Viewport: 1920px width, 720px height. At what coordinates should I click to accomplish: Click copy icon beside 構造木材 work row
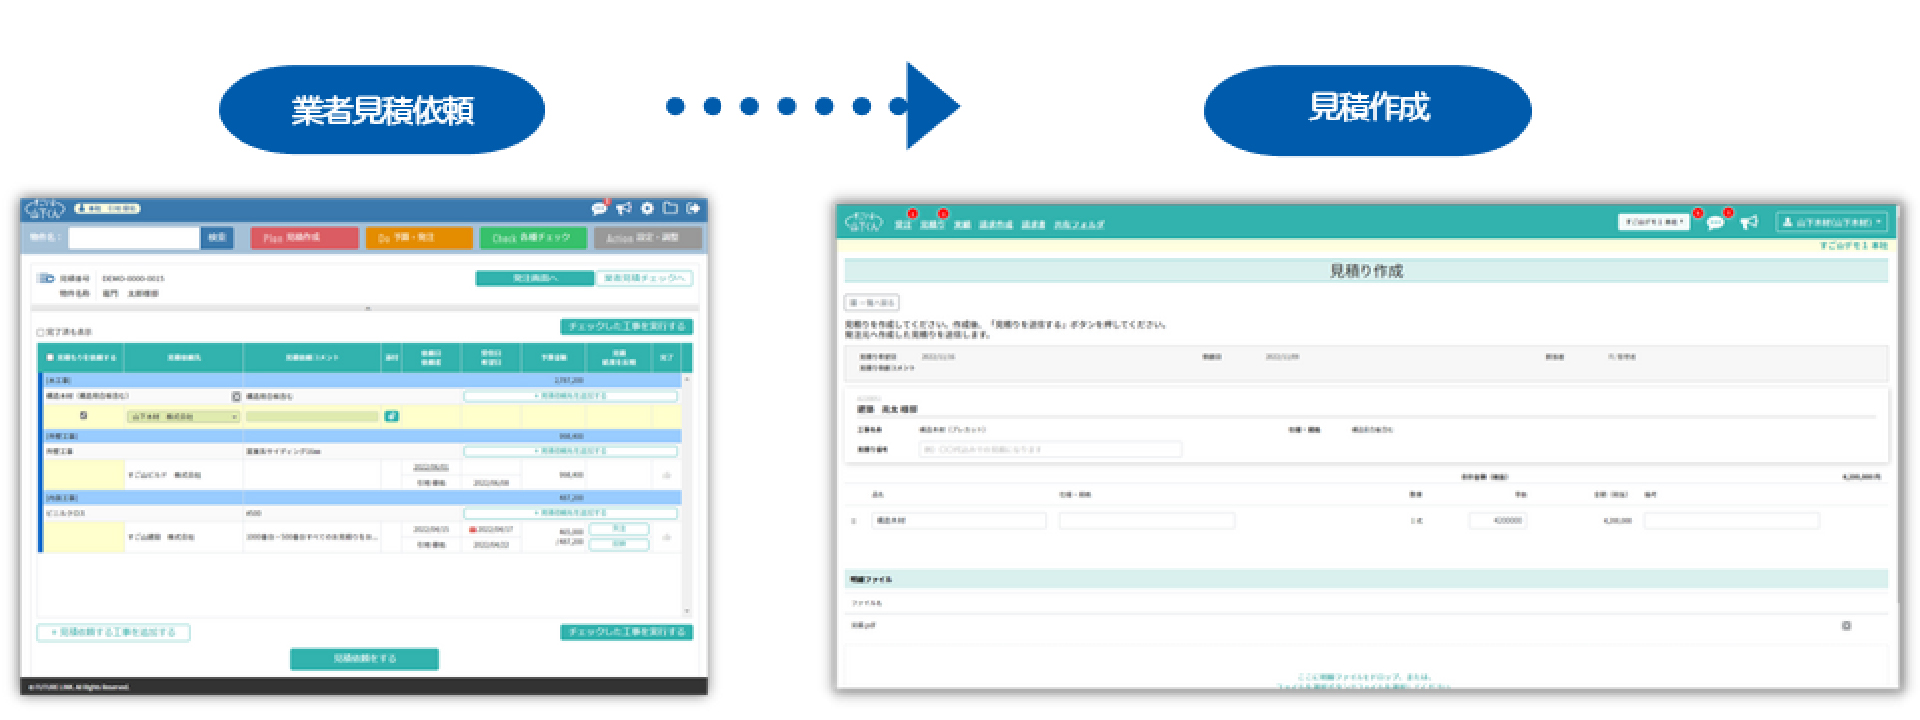[x=236, y=397]
